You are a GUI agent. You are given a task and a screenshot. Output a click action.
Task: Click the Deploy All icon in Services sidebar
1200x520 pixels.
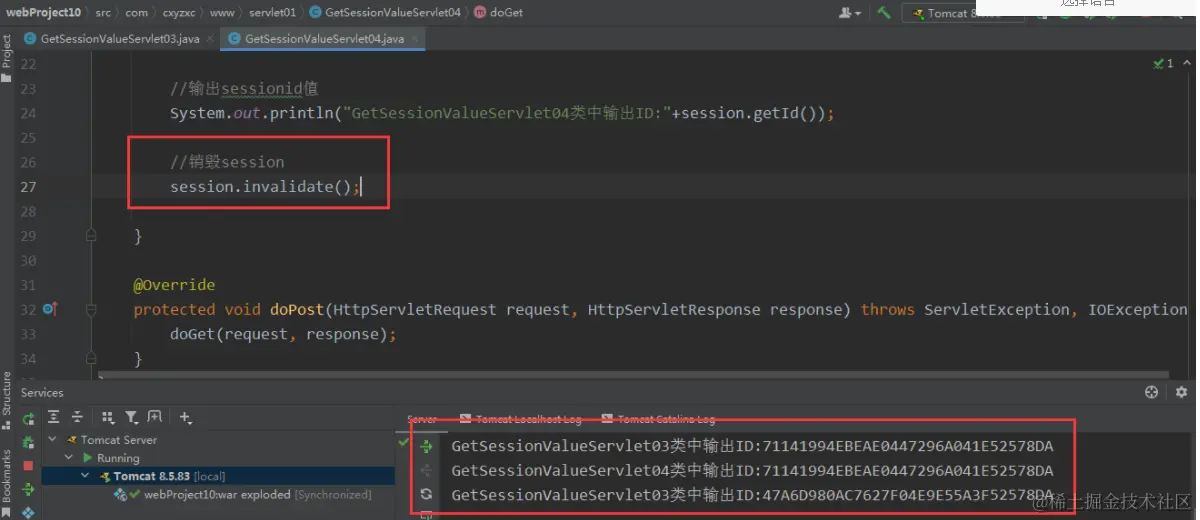click(x=28, y=490)
